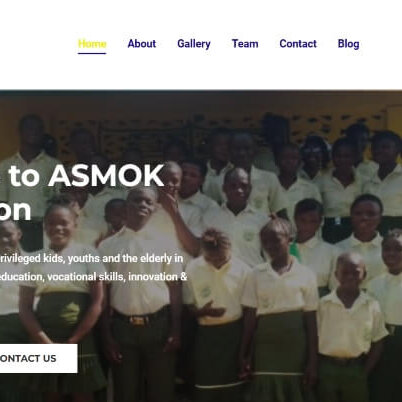Click the heading's second line ending 'on'
This screenshot has height=402, width=402.
15,210
